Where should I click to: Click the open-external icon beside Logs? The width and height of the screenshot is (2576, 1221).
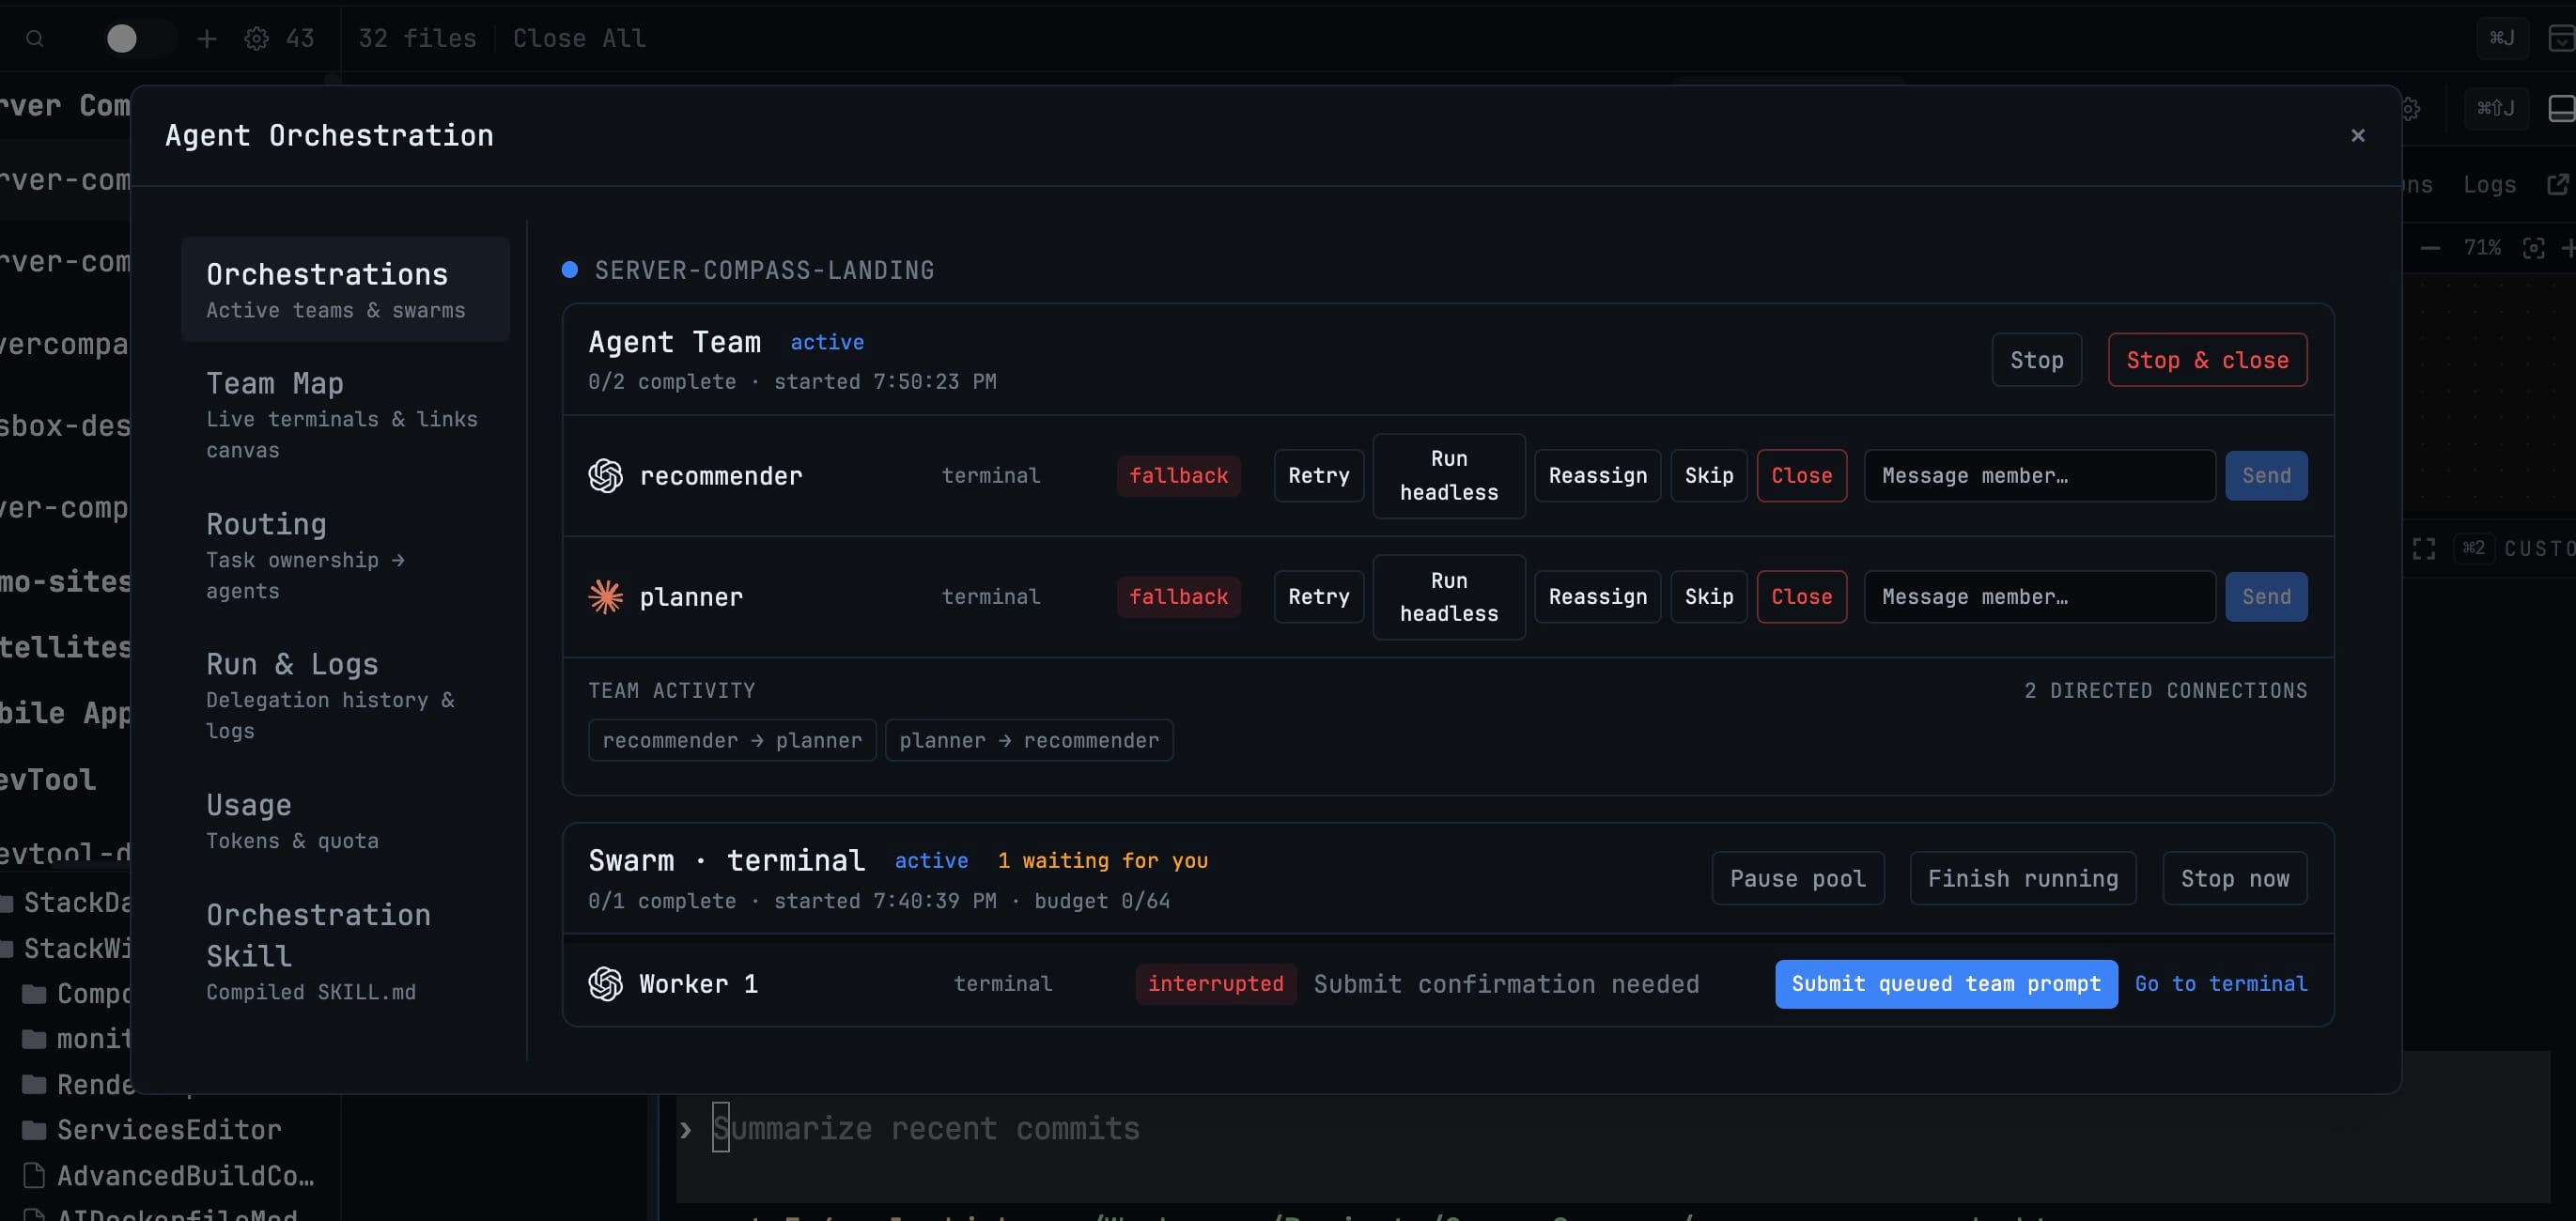(x=2557, y=185)
